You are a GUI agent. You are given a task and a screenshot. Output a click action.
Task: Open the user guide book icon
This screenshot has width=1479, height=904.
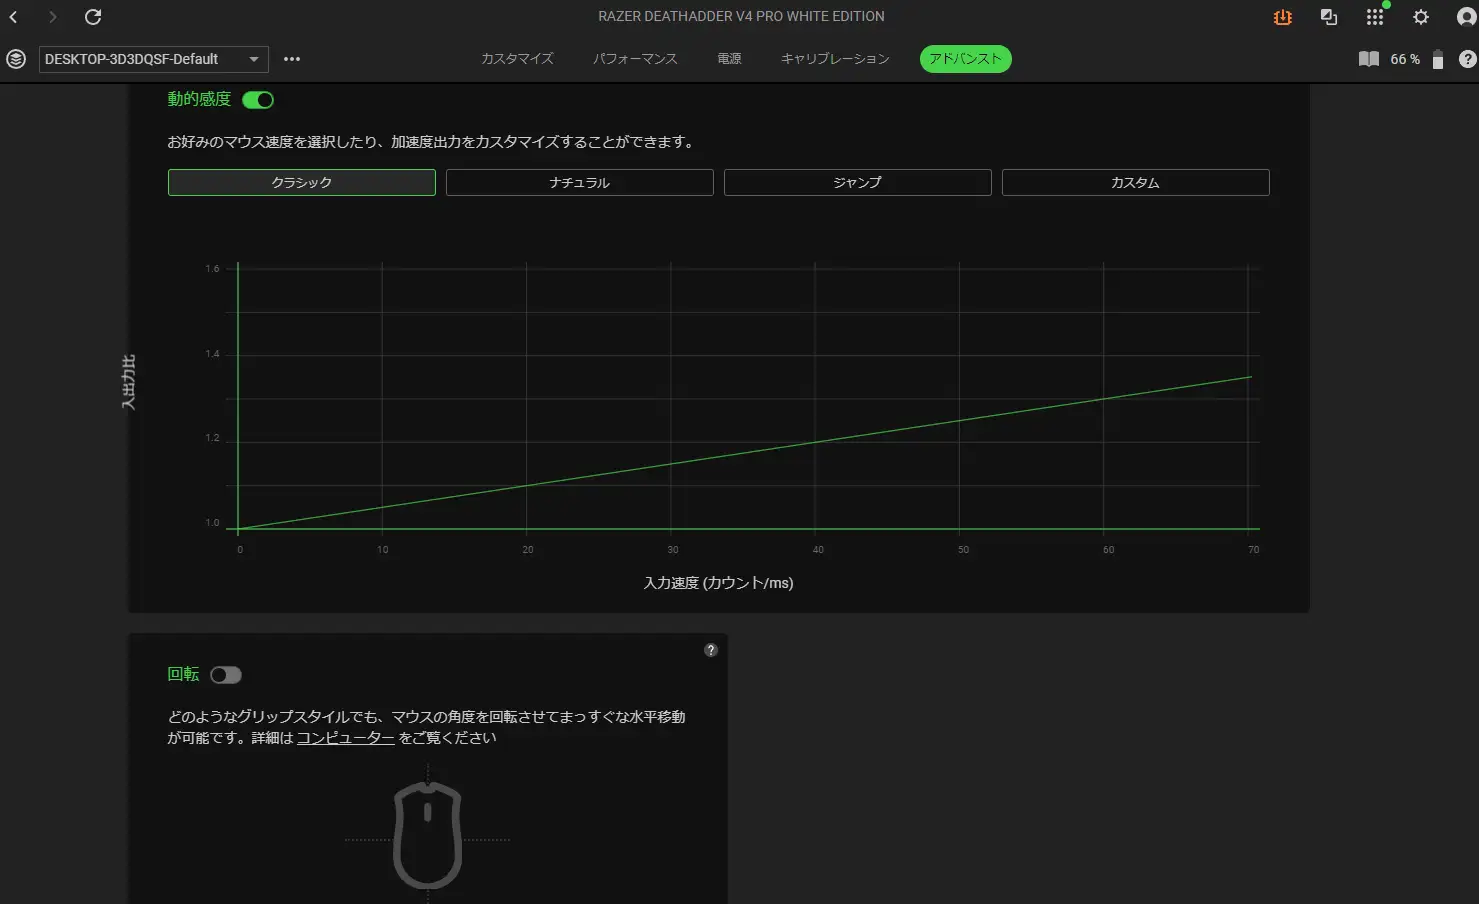point(1369,59)
